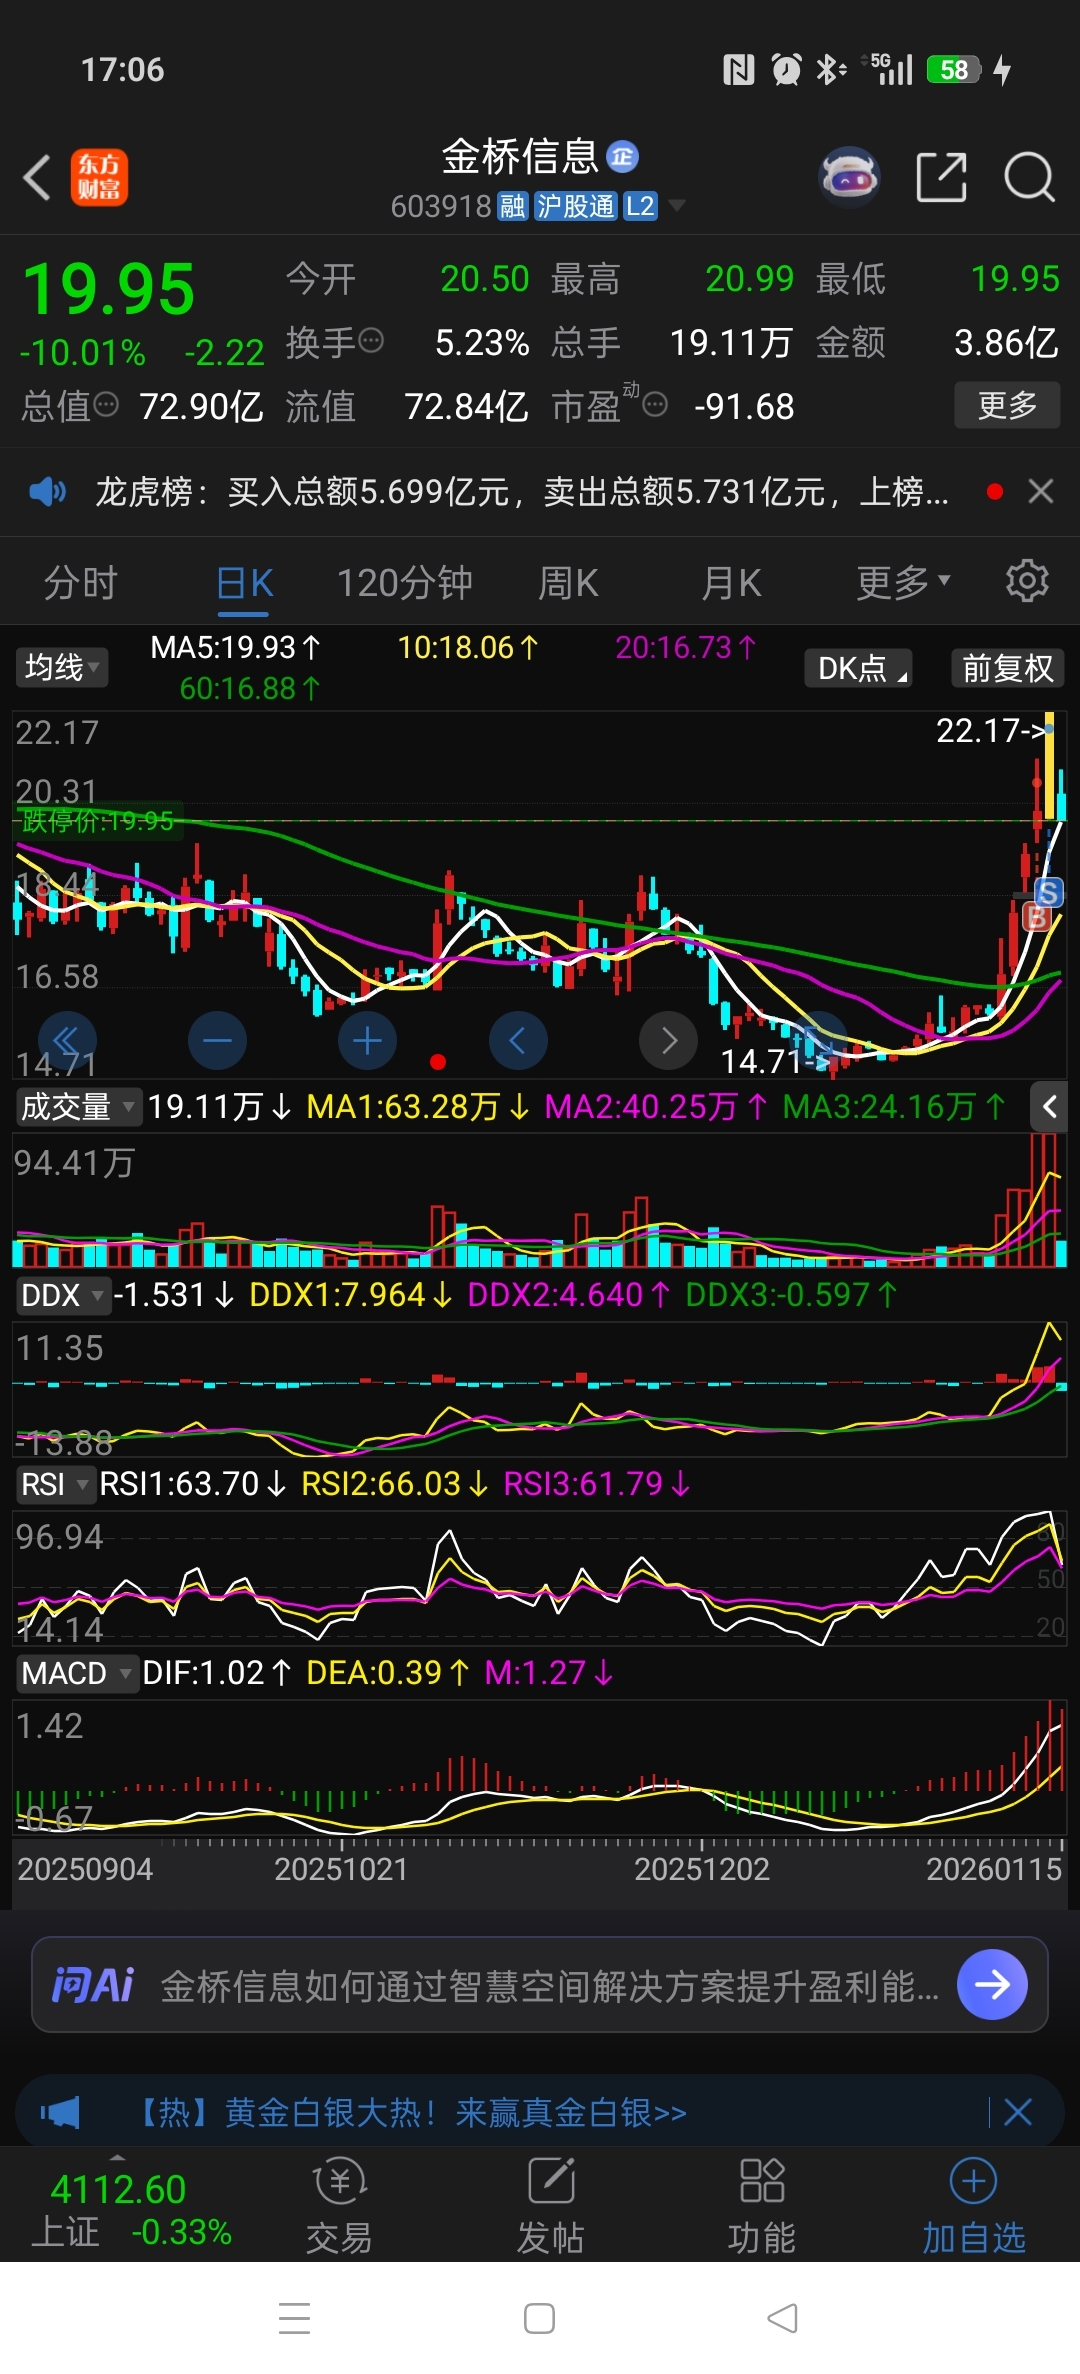Add stock with 加自选 button
The height and width of the screenshot is (2374, 1080).
(x=973, y=2207)
